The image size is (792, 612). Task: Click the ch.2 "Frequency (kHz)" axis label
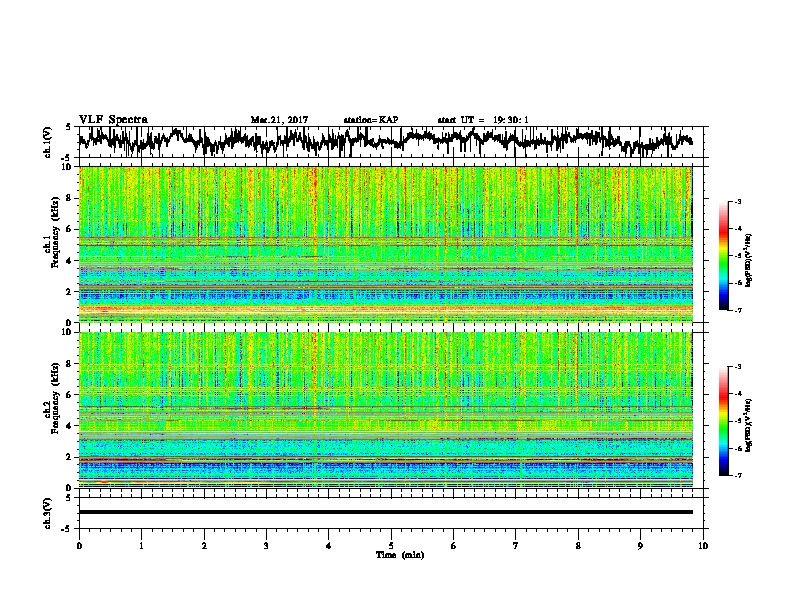pyautogui.click(x=55, y=398)
